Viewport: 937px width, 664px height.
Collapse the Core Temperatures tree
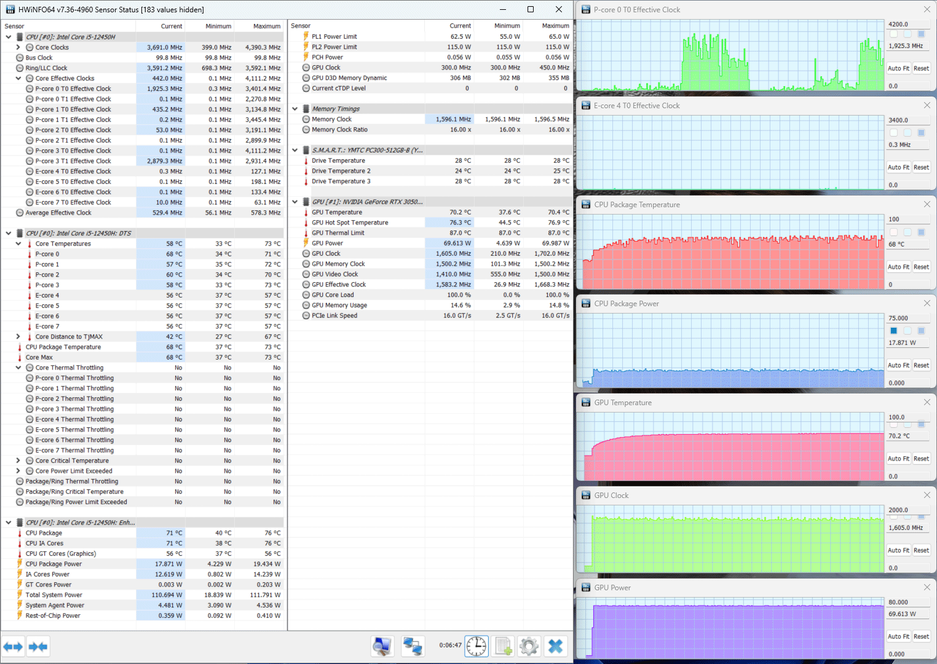pos(19,243)
